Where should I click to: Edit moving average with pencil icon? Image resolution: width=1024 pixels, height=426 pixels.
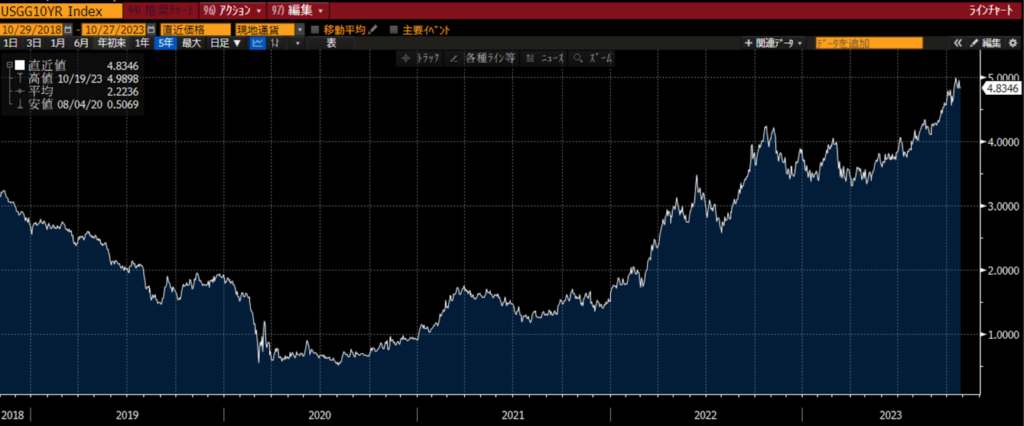(373, 30)
